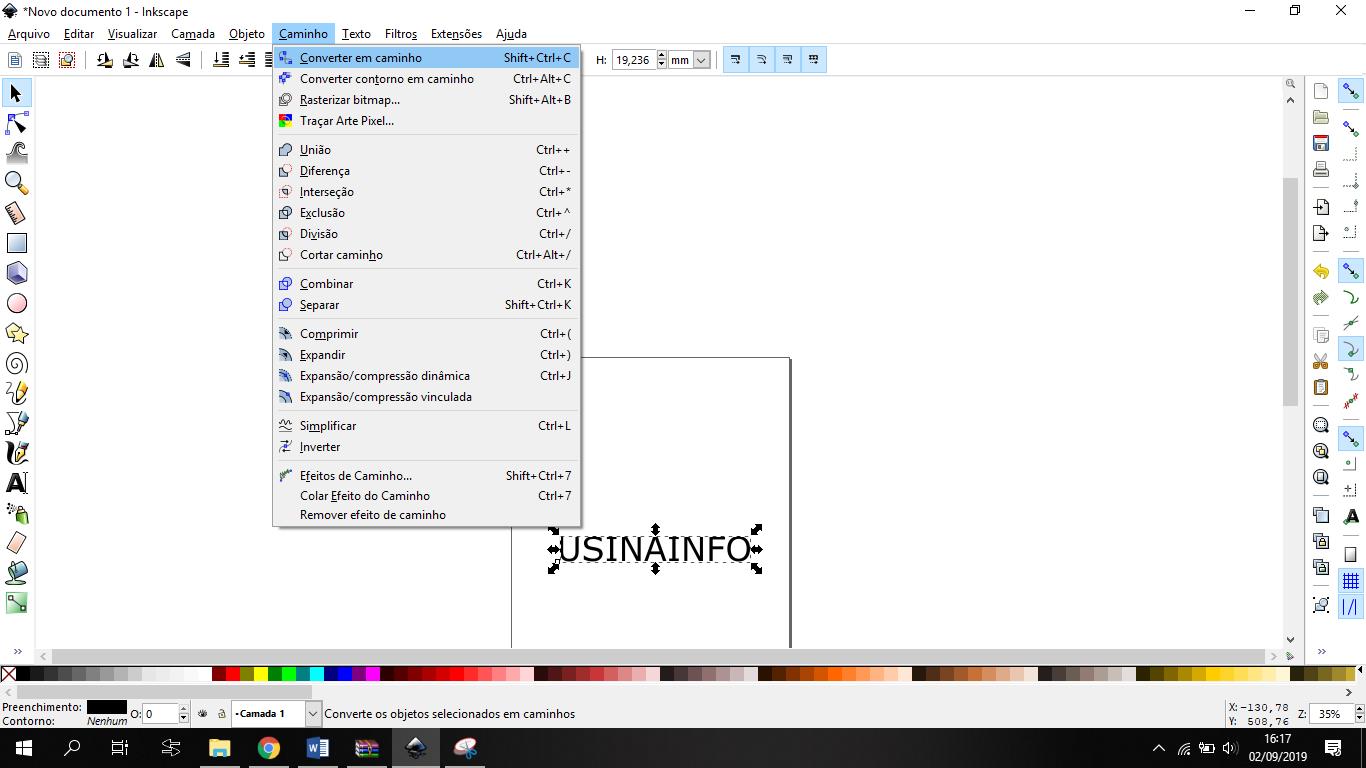Screen dimensions: 1366x768
Task: Choose Diferença from the Caminho menu
Action: [x=427, y=171]
